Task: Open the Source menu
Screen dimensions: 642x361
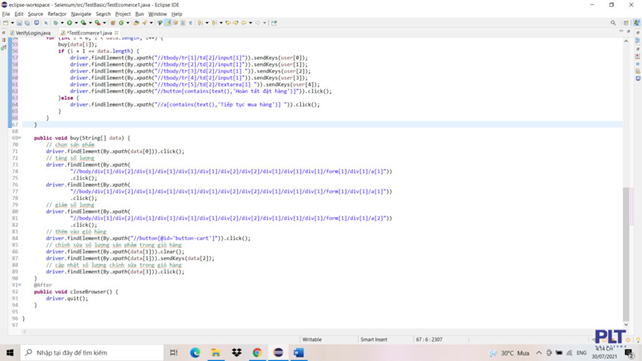Action: point(35,14)
